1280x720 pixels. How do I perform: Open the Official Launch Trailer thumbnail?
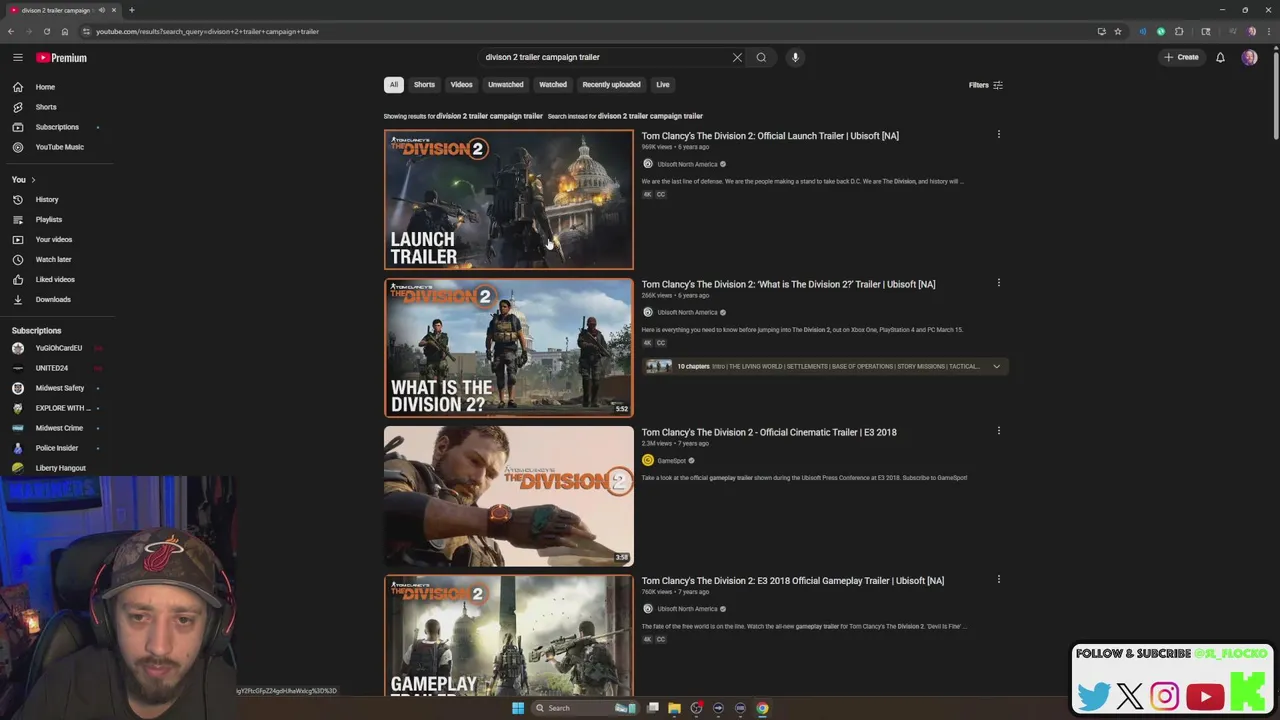(x=508, y=200)
